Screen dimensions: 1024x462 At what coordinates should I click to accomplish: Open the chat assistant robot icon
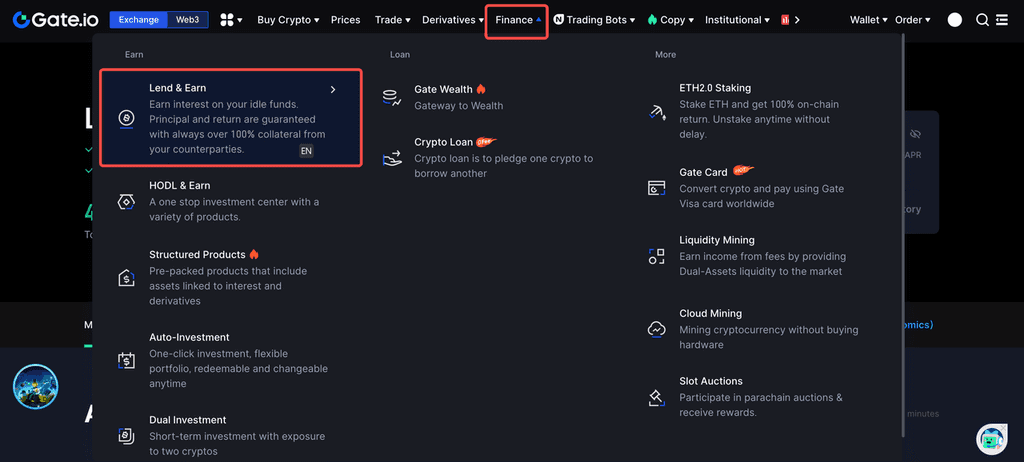(x=991, y=438)
